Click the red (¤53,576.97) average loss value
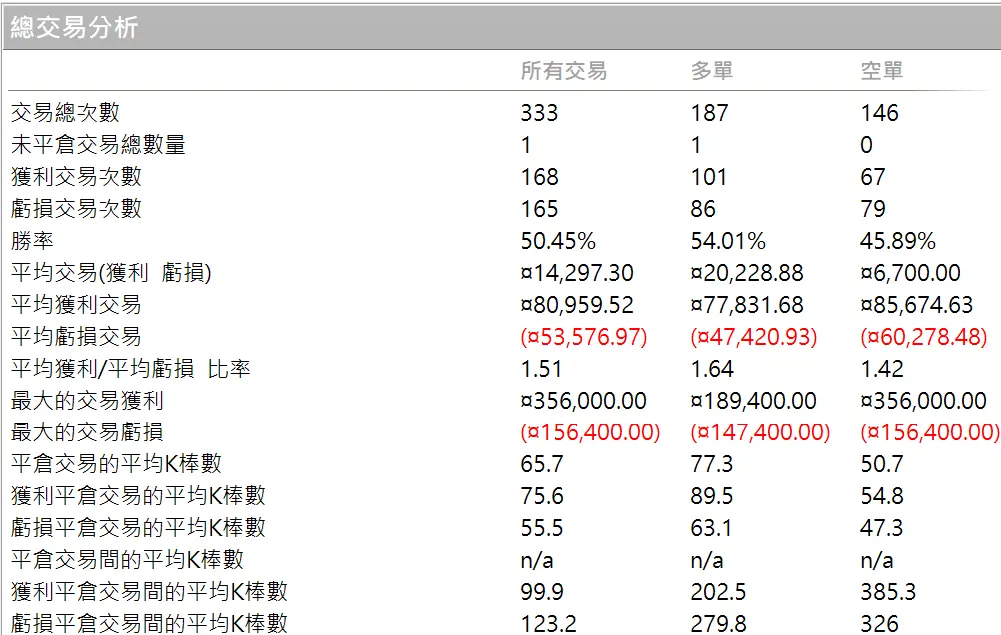Viewport: 1001px width, 635px height. [x=581, y=336]
